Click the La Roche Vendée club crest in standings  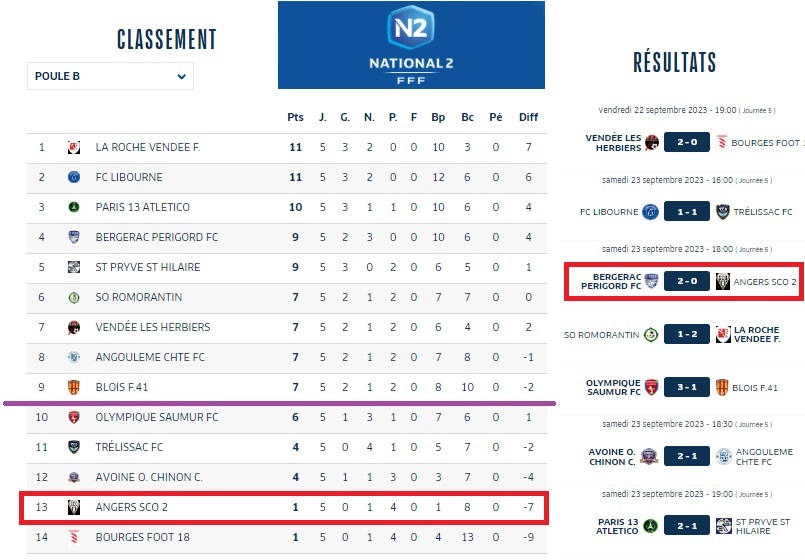click(x=74, y=147)
